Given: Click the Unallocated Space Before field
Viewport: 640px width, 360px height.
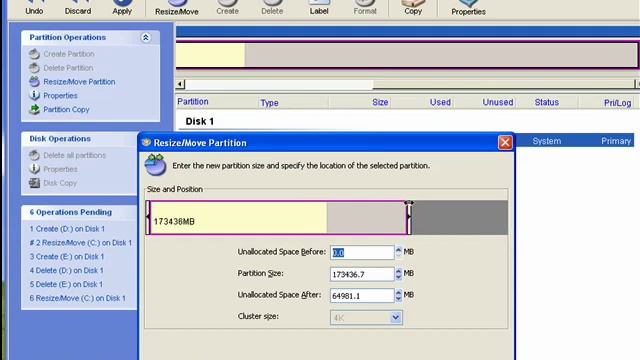Looking at the screenshot, I should click(x=362, y=253).
